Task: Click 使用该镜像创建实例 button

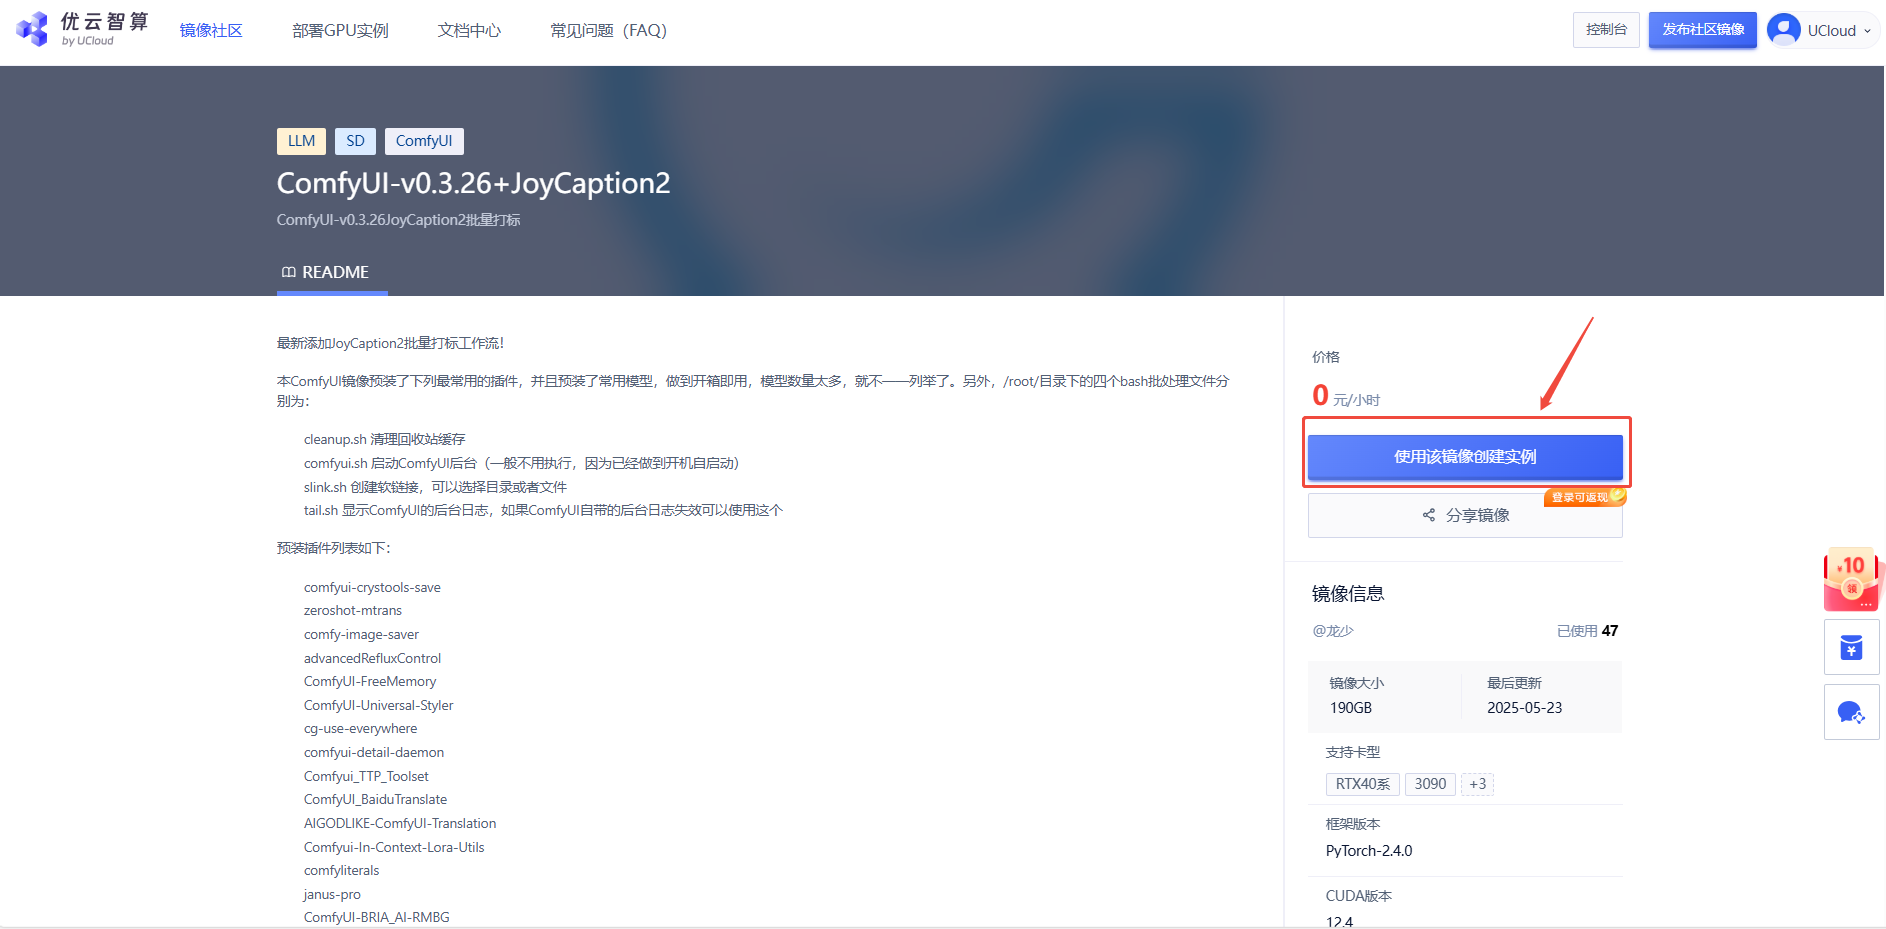Action: 1465,457
